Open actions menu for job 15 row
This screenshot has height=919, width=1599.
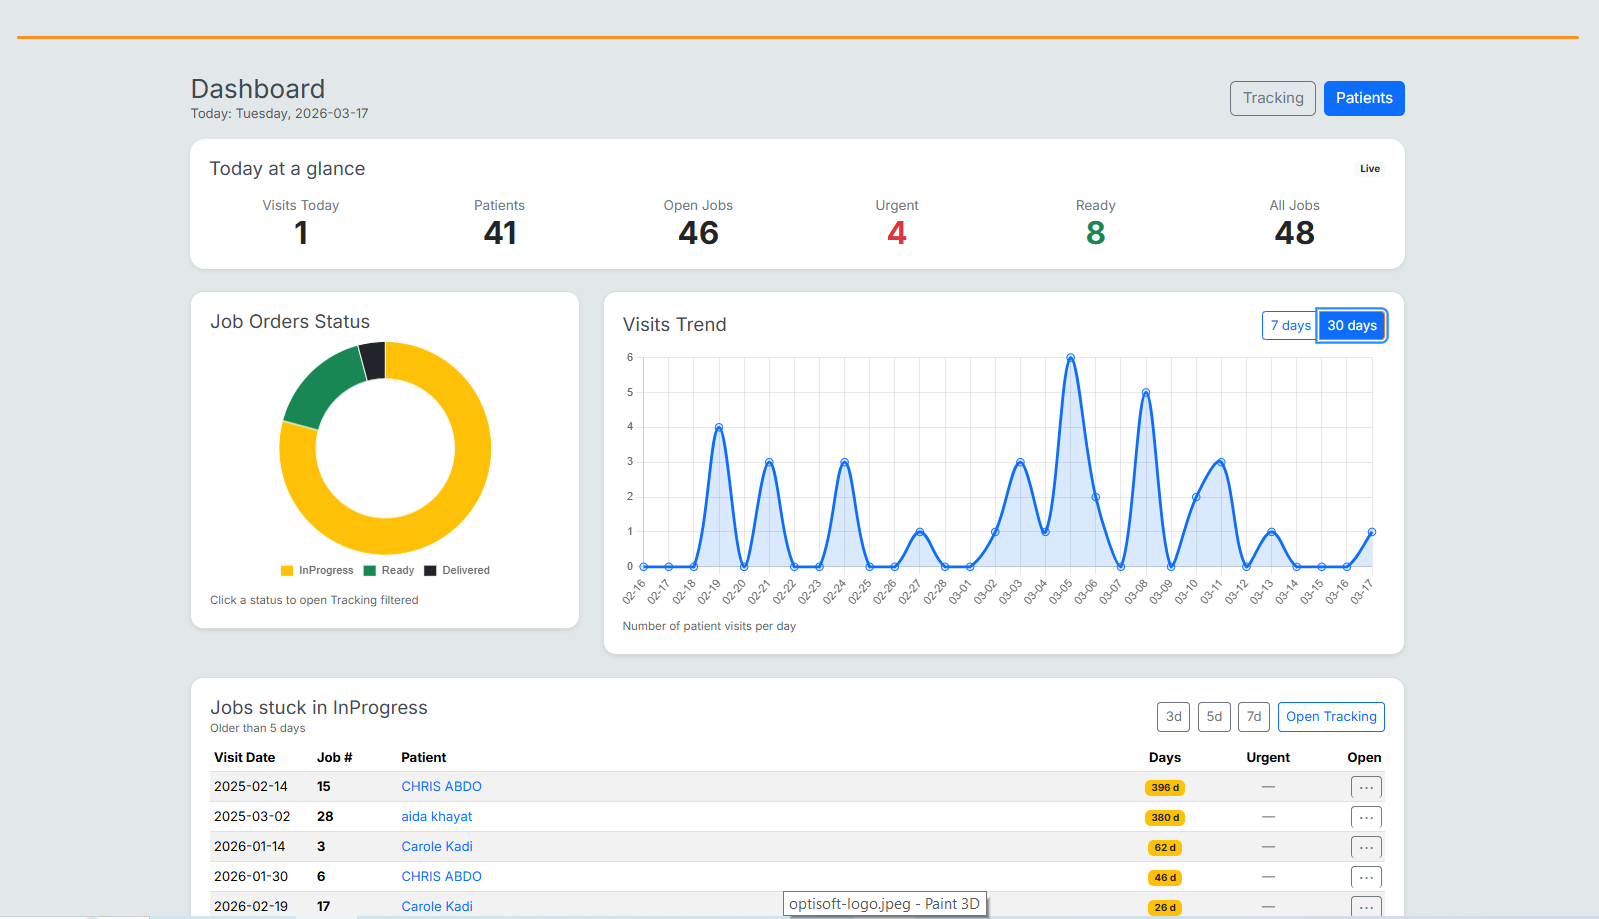click(x=1366, y=787)
